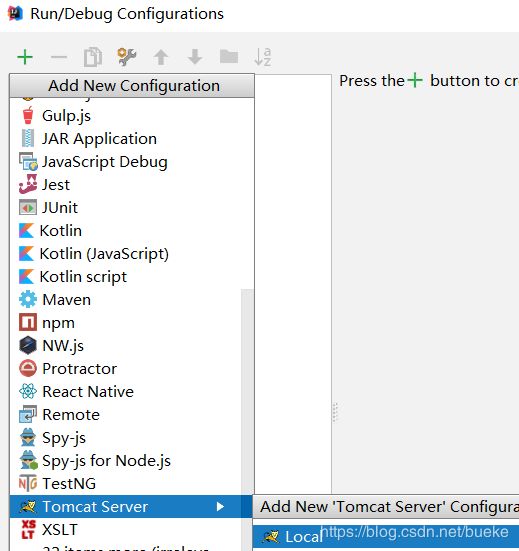Click the Remote configuration icon
The height and width of the screenshot is (551, 519).
point(28,414)
